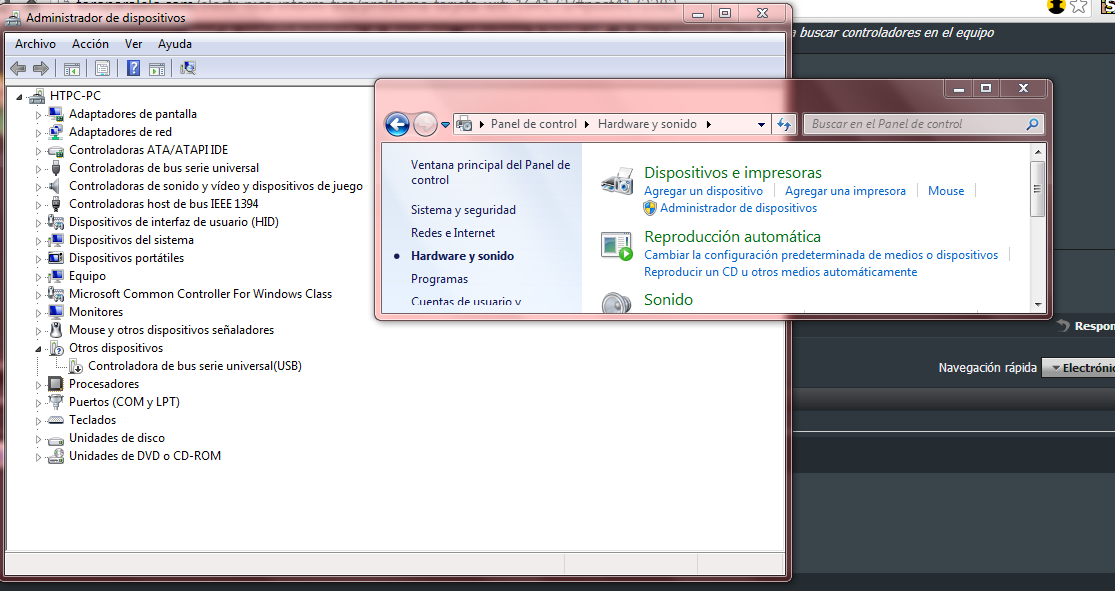The height and width of the screenshot is (591, 1115).
Task: Open the Programas category
Action: tap(439, 279)
